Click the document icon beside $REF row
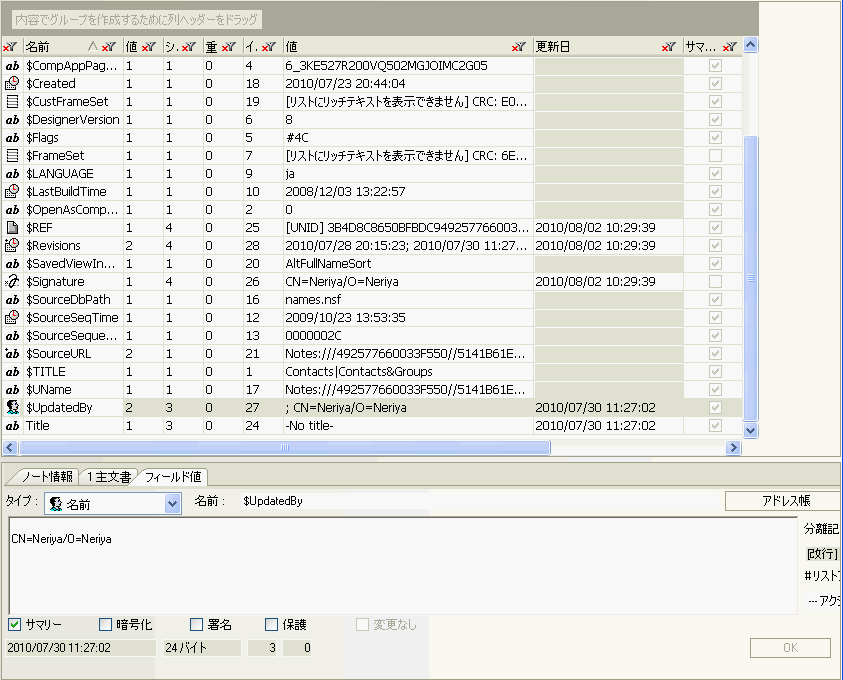 point(10,227)
